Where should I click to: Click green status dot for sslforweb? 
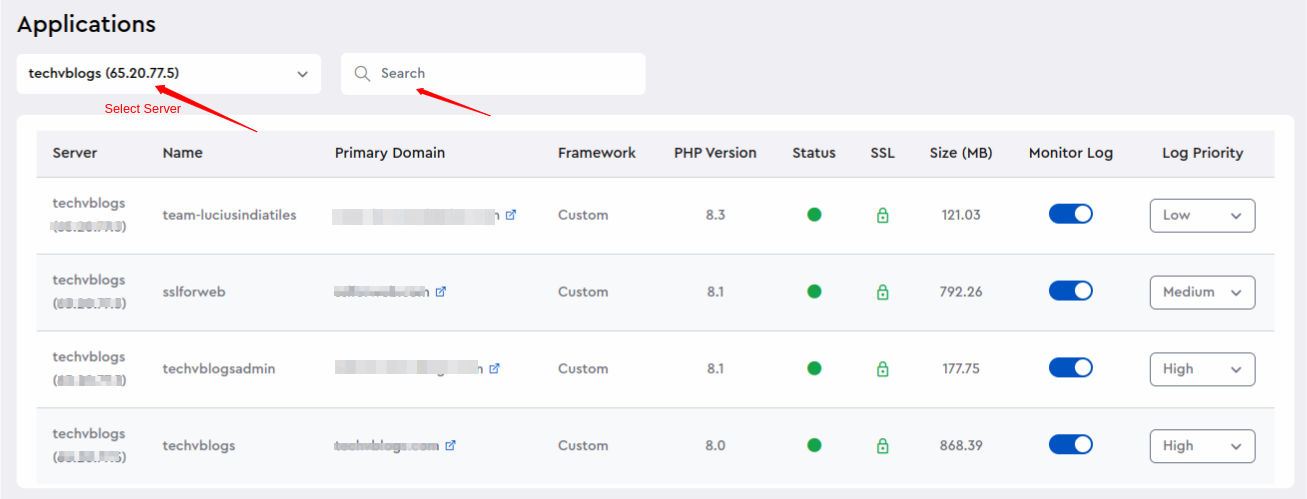(814, 291)
